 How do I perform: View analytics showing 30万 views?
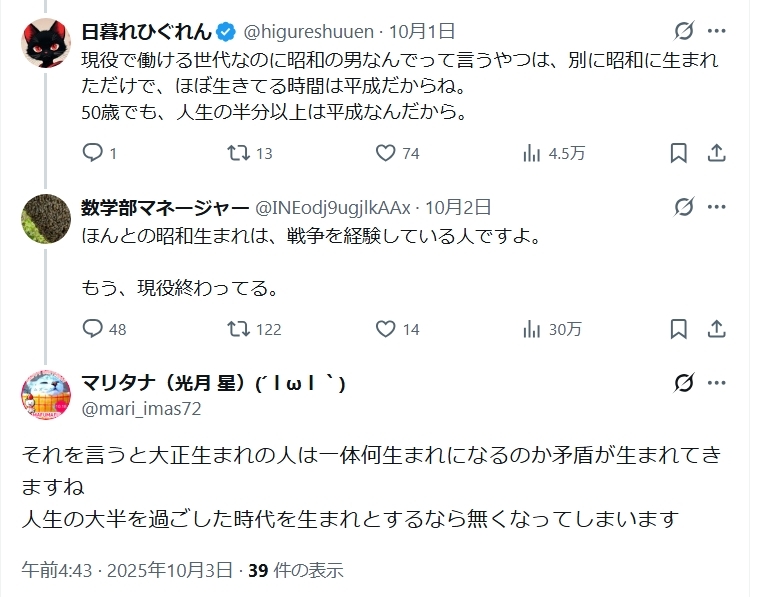click(532, 329)
